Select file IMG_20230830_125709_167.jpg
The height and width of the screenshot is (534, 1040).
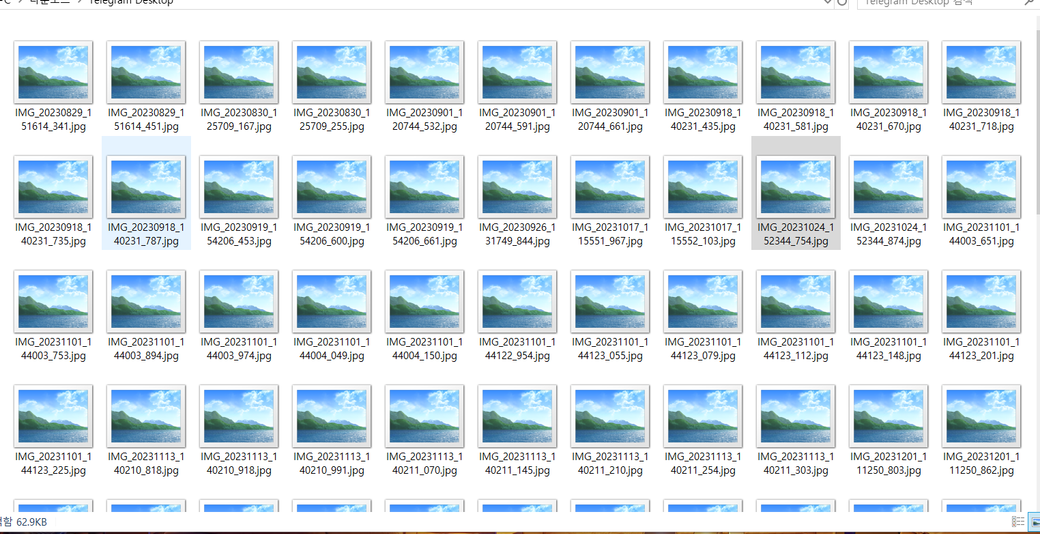pos(239,72)
